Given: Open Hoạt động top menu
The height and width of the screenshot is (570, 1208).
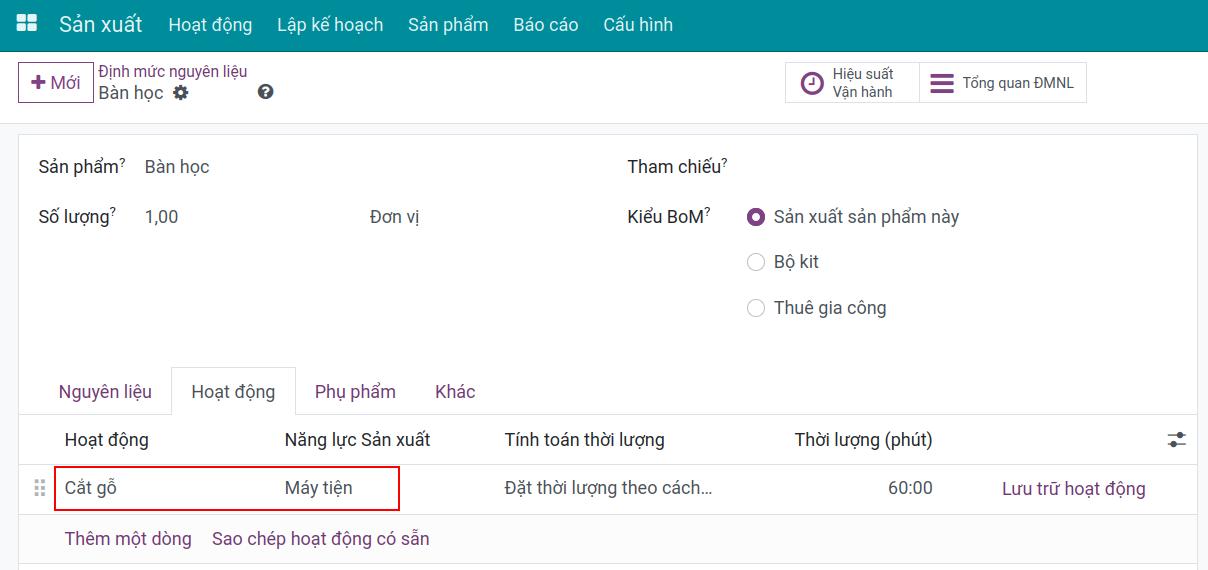Looking at the screenshot, I should pyautogui.click(x=210, y=25).
